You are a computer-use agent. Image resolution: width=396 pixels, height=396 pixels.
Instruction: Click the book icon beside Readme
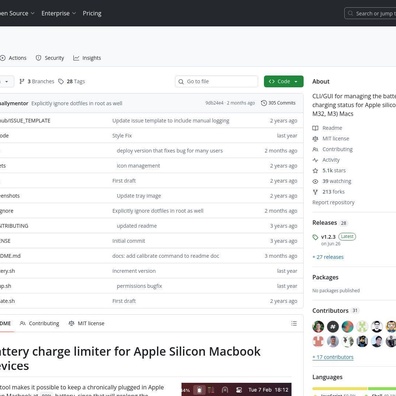pyautogui.click(x=315, y=128)
